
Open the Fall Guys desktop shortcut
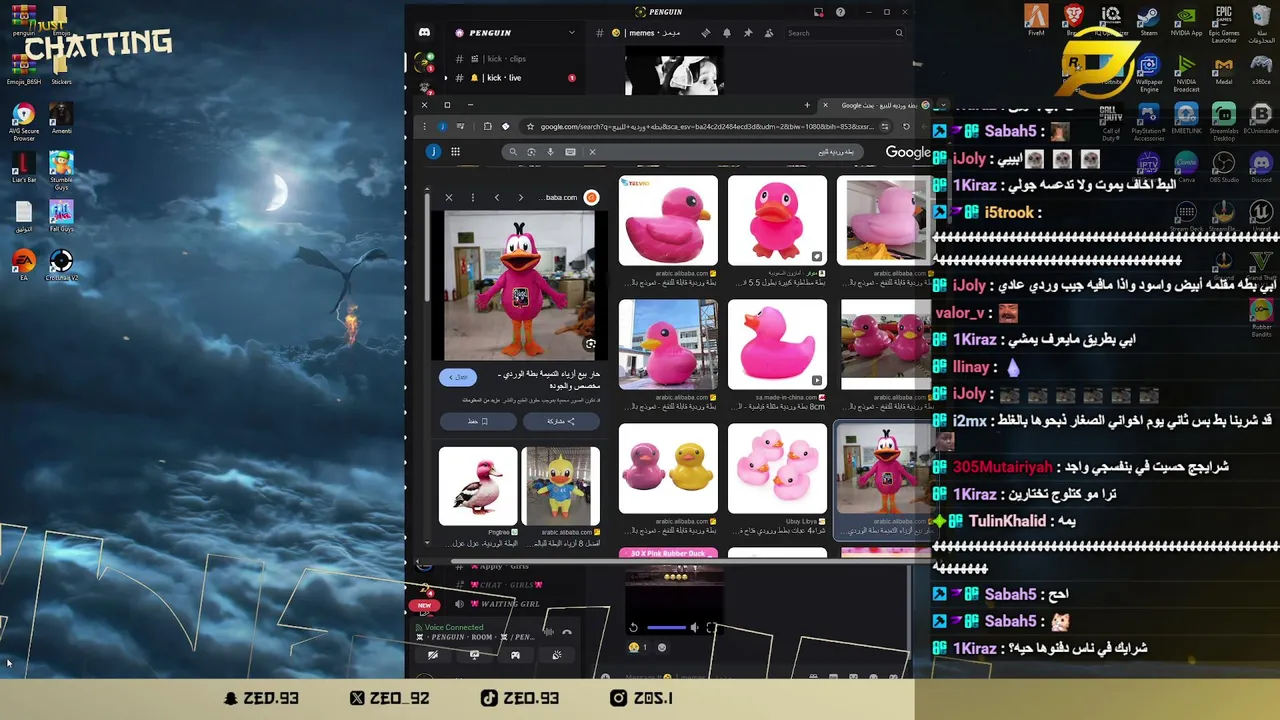[61, 216]
